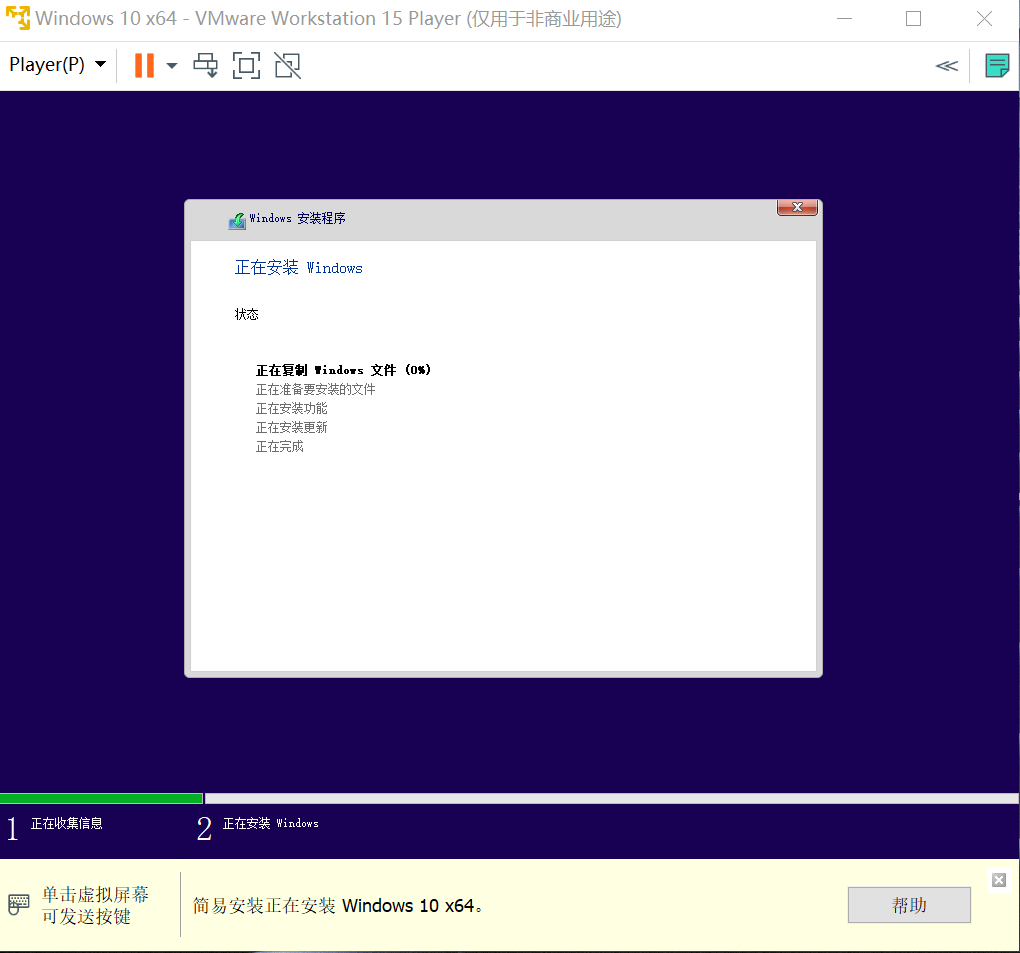Screen dimensions: 1020x953
Task: Pause the virtual machine with orange button
Action: (144, 66)
